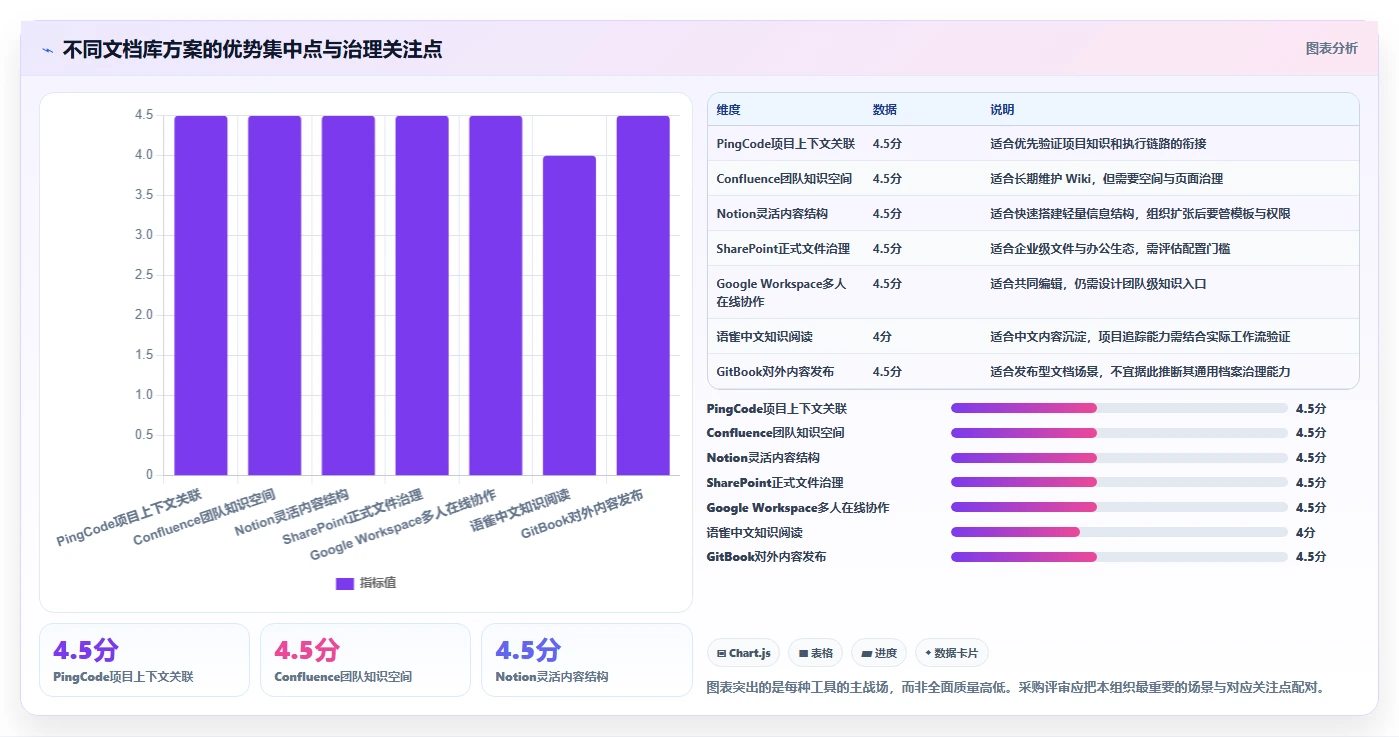Click description 适合共同编辑，仍需设计团队级知识入口

[x=1098, y=284]
